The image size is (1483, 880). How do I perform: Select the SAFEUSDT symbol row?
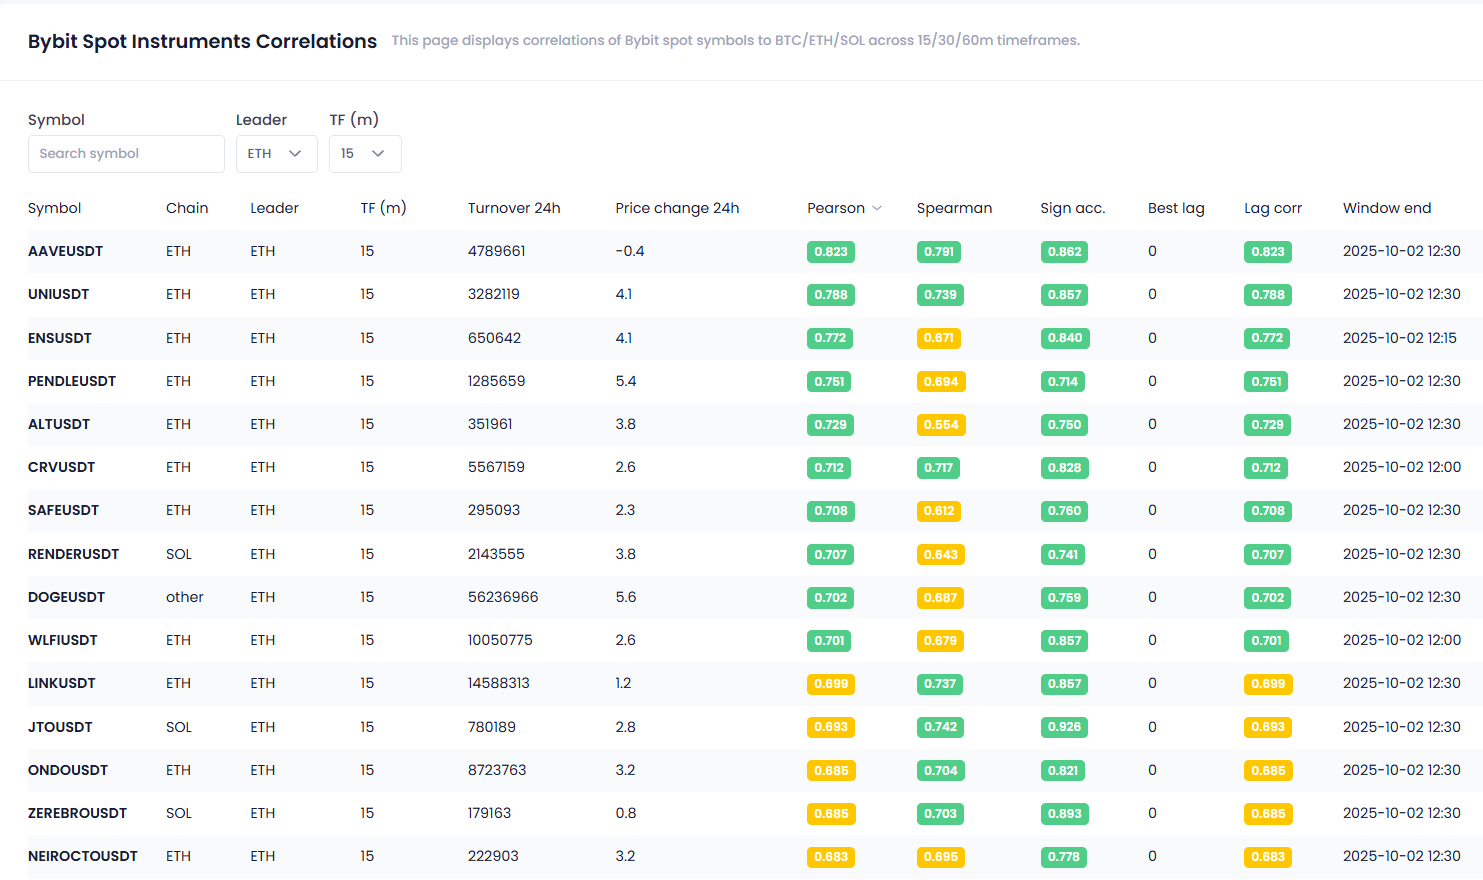[755, 510]
